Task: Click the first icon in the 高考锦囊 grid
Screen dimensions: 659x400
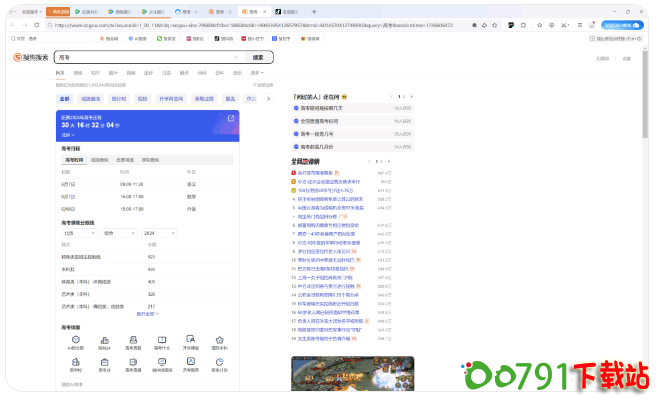Action: (x=76, y=339)
